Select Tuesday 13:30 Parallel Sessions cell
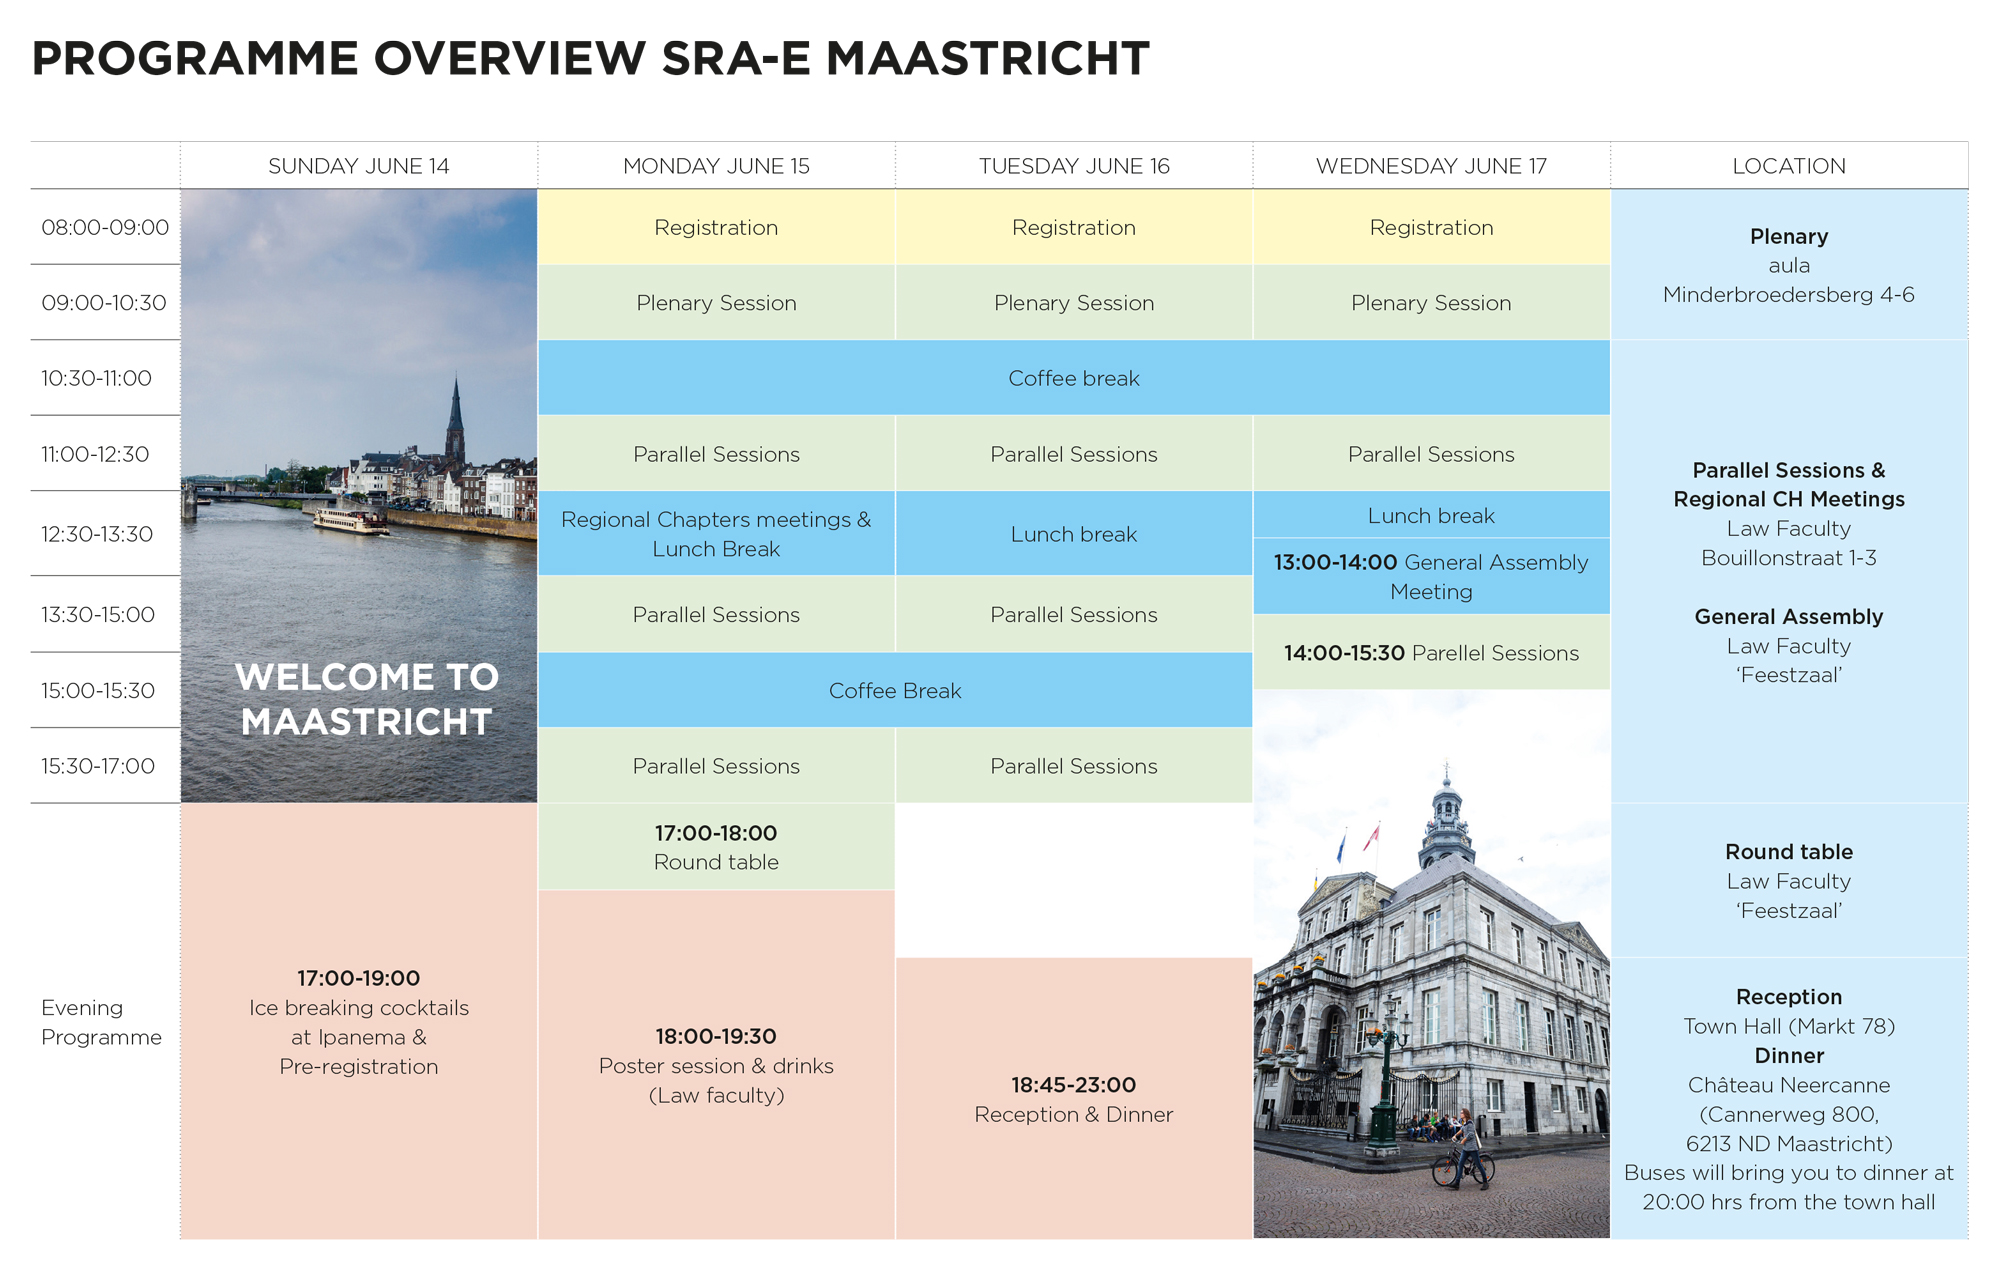The width and height of the screenshot is (2000, 1271). pos(1074,614)
